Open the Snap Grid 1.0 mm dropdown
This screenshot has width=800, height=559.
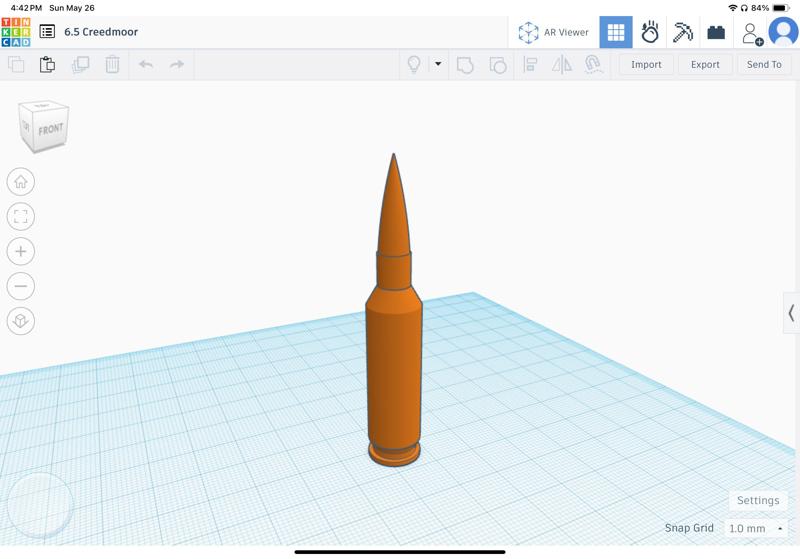point(756,528)
